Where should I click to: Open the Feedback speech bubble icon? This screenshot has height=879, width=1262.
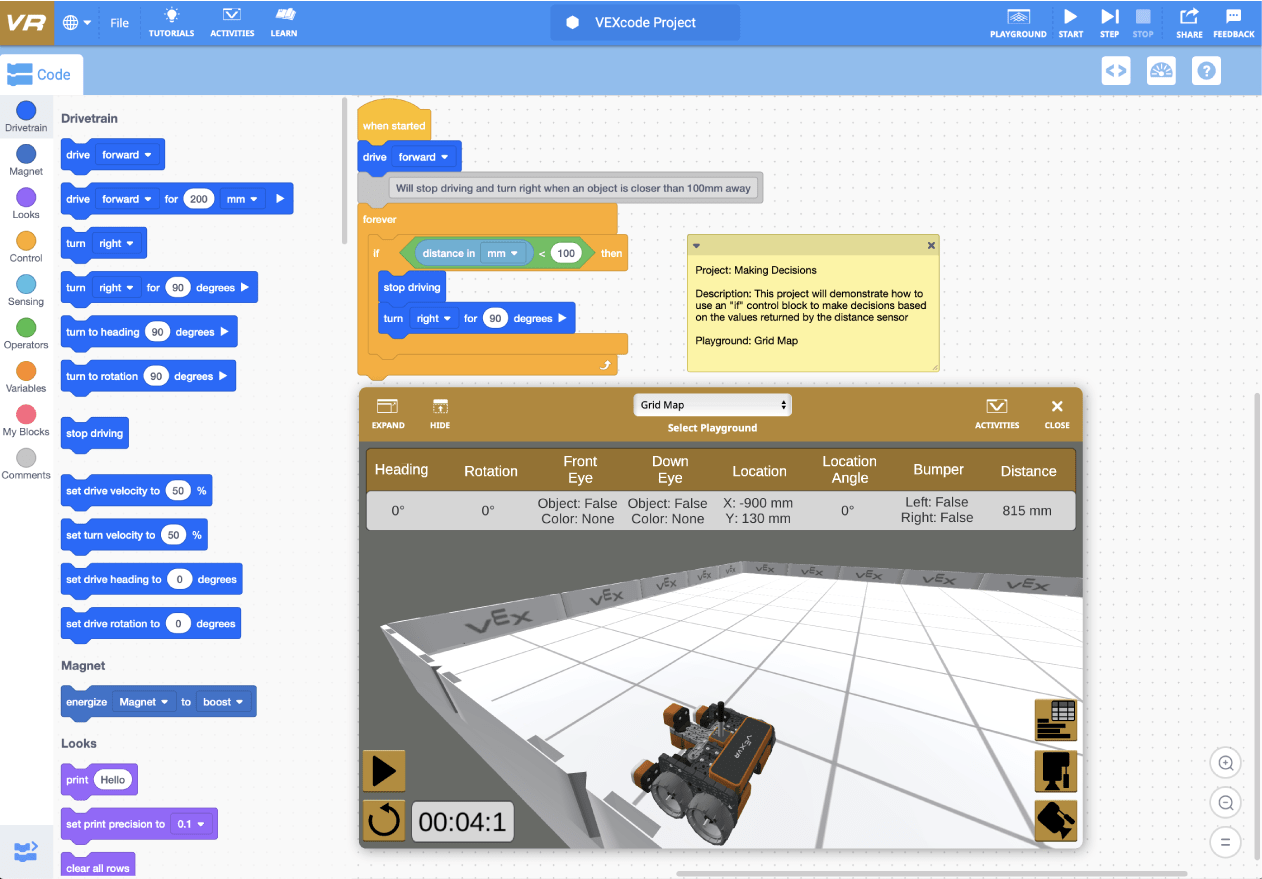[1233, 22]
